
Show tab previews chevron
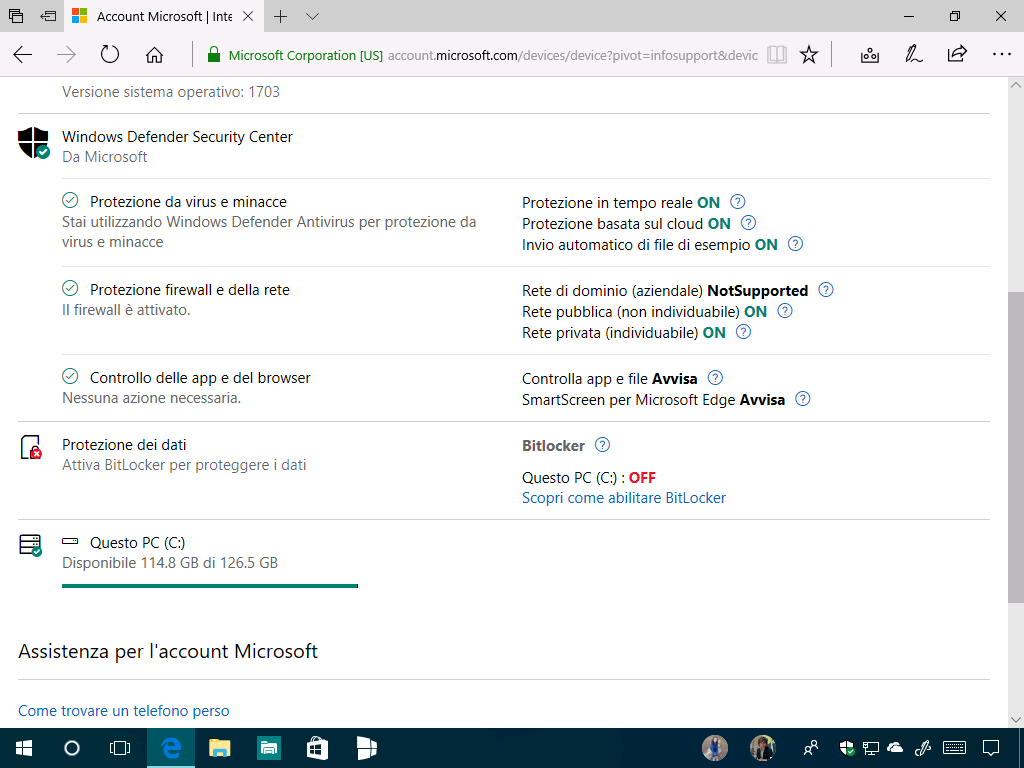[x=313, y=16]
